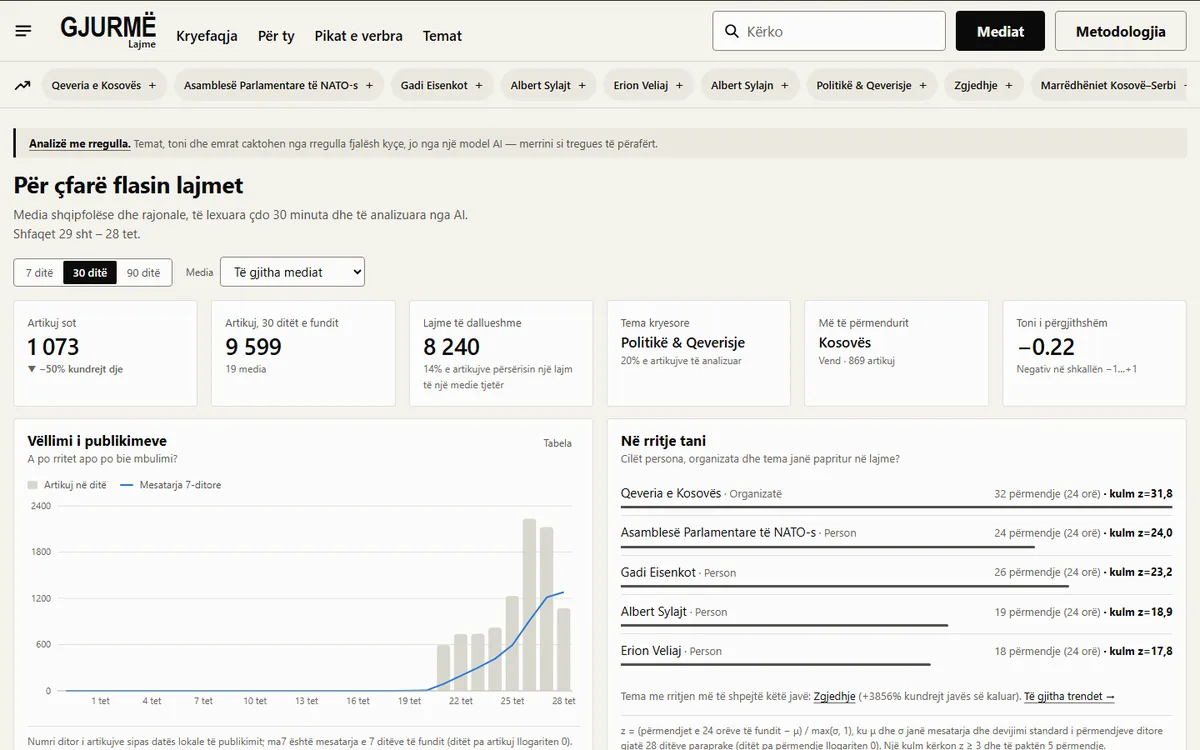The height and width of the screenshot is (750, 1200).
Task: Click Mesatarja 7-ditore legend line
Action: pos(126,485)
